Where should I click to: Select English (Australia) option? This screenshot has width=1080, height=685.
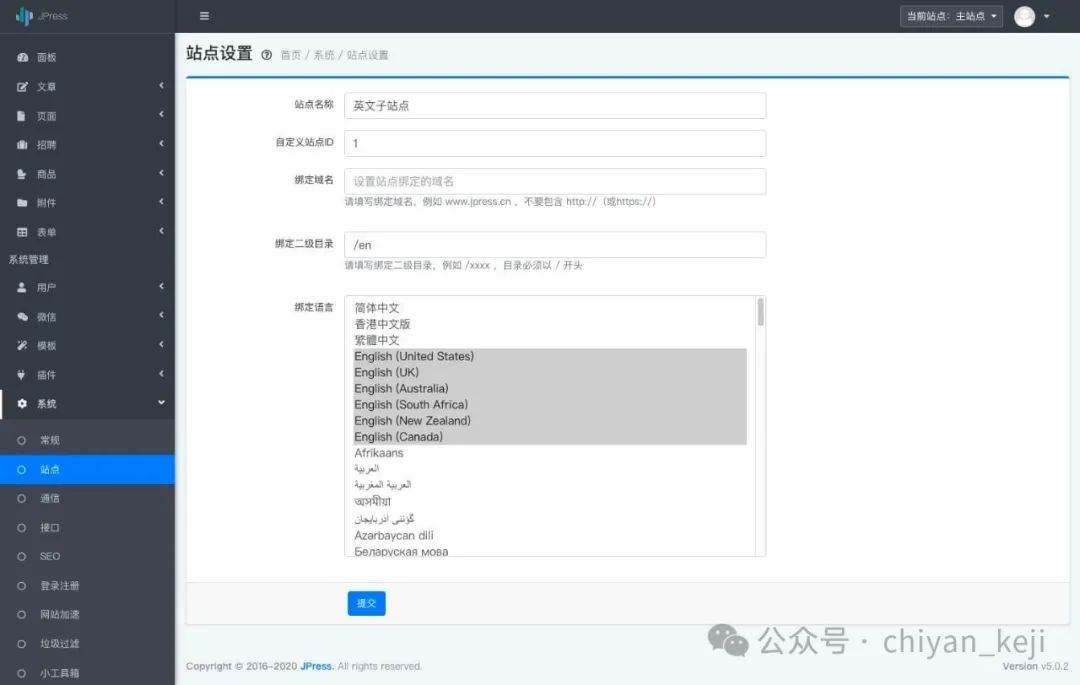click(x=550, y=389)
